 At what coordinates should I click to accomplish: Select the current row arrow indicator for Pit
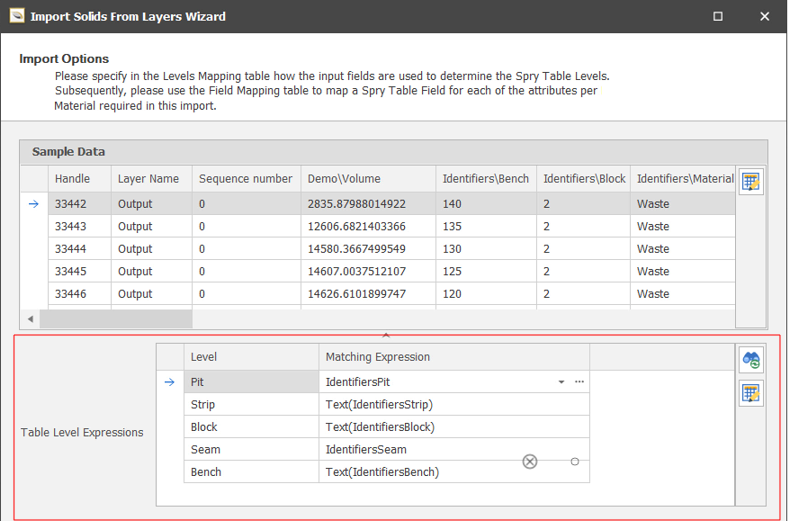tap(169, 382)
